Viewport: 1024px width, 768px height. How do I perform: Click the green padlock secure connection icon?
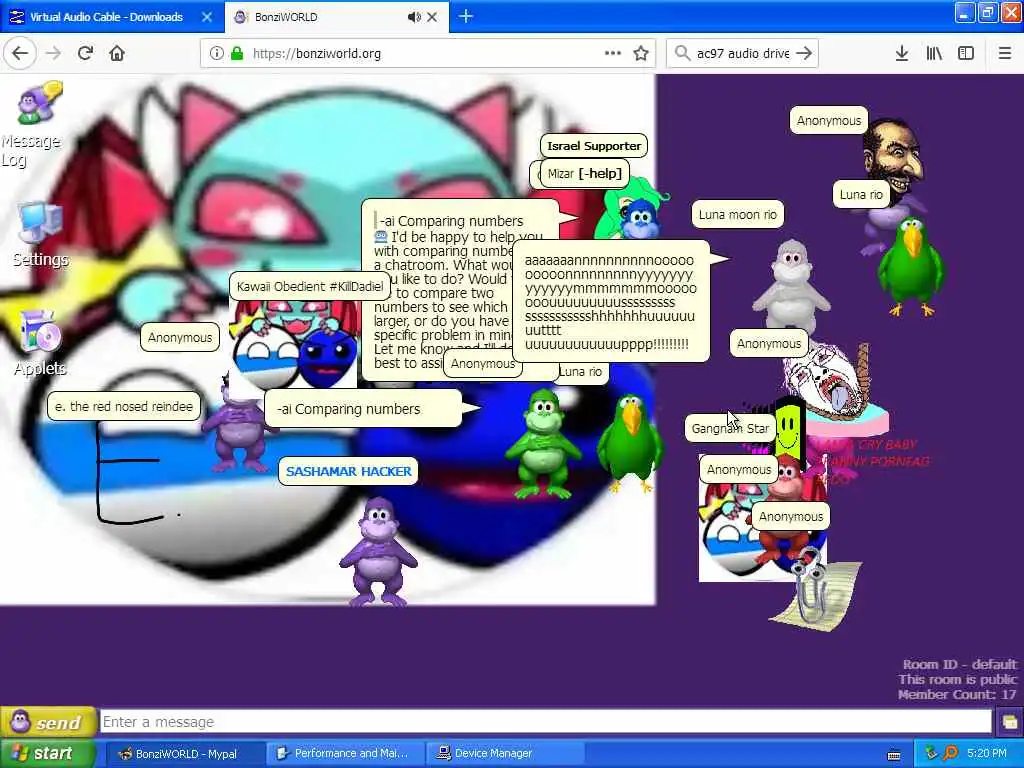click(236, 54)
